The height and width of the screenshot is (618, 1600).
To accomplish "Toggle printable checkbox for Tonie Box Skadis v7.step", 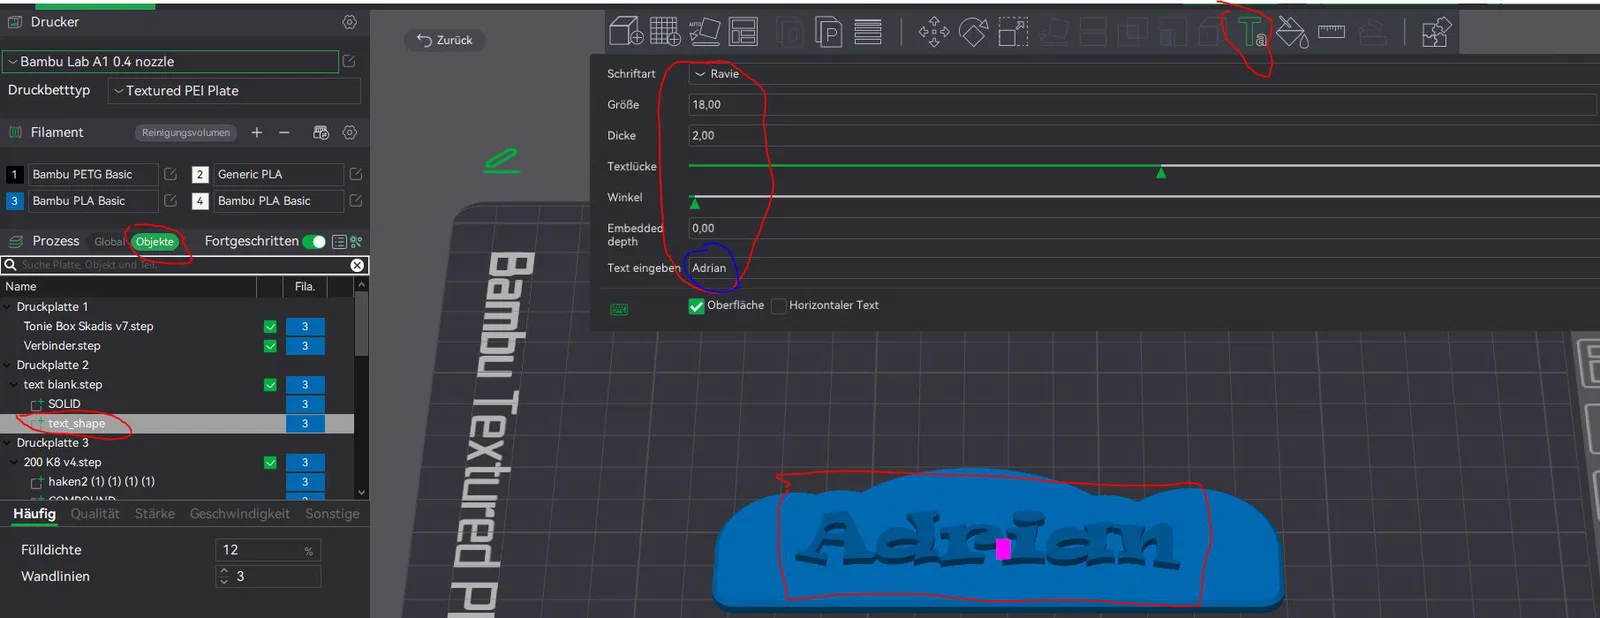I will 270,326.
